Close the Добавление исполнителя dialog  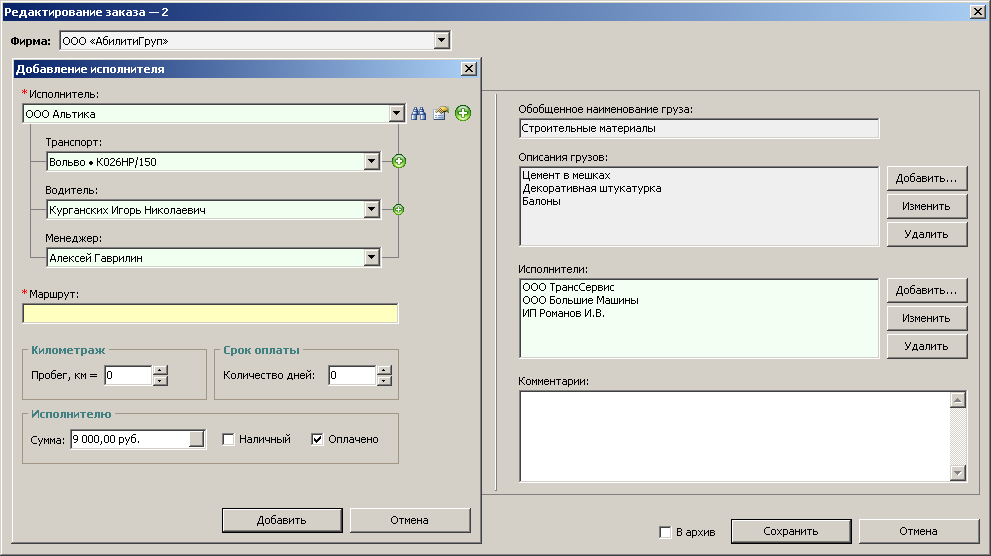tap(467, 69)
